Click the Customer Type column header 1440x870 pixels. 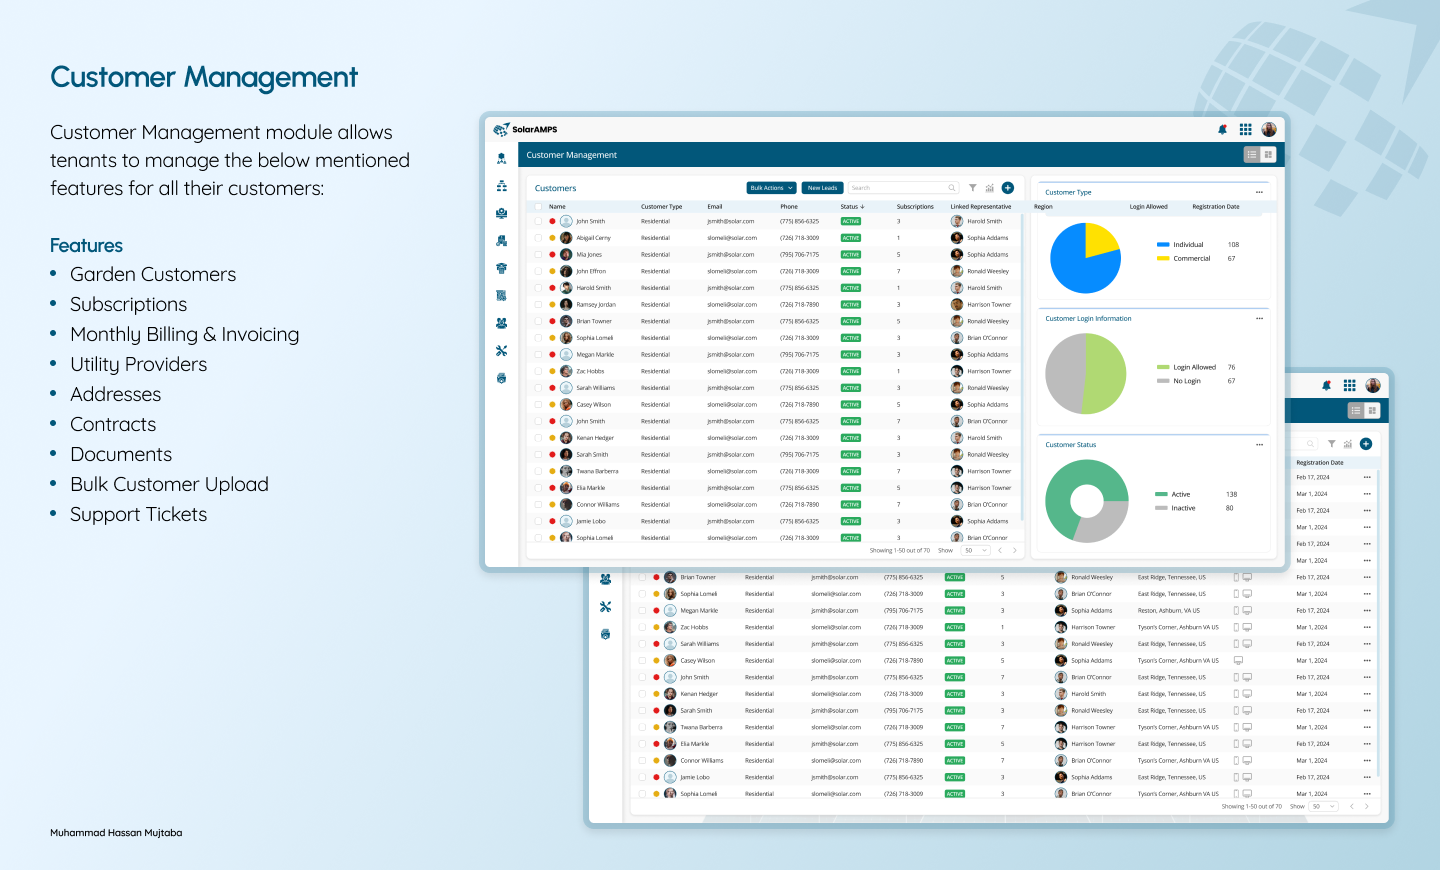(661, 207)
